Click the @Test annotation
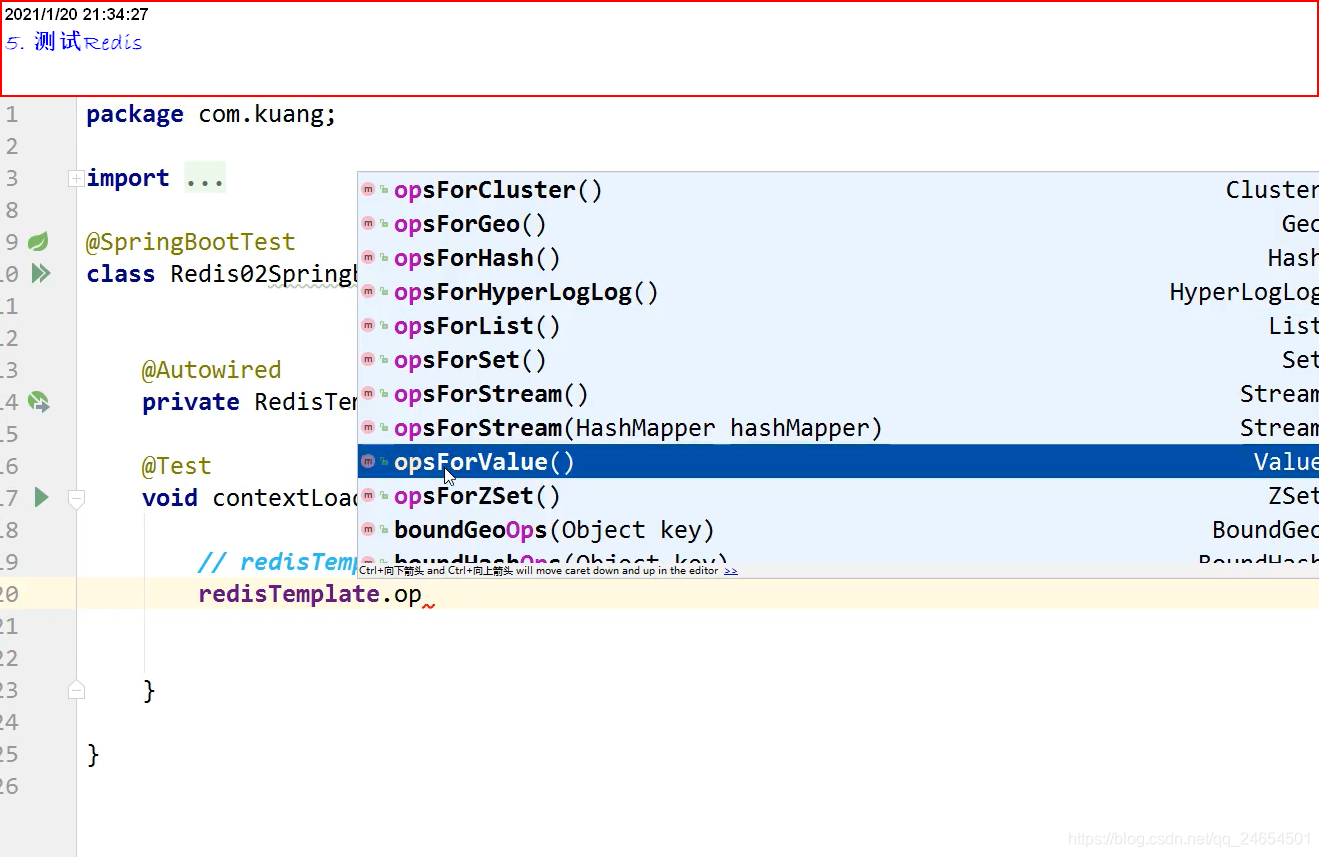The image size is (1319, 857). coord(176,466)
